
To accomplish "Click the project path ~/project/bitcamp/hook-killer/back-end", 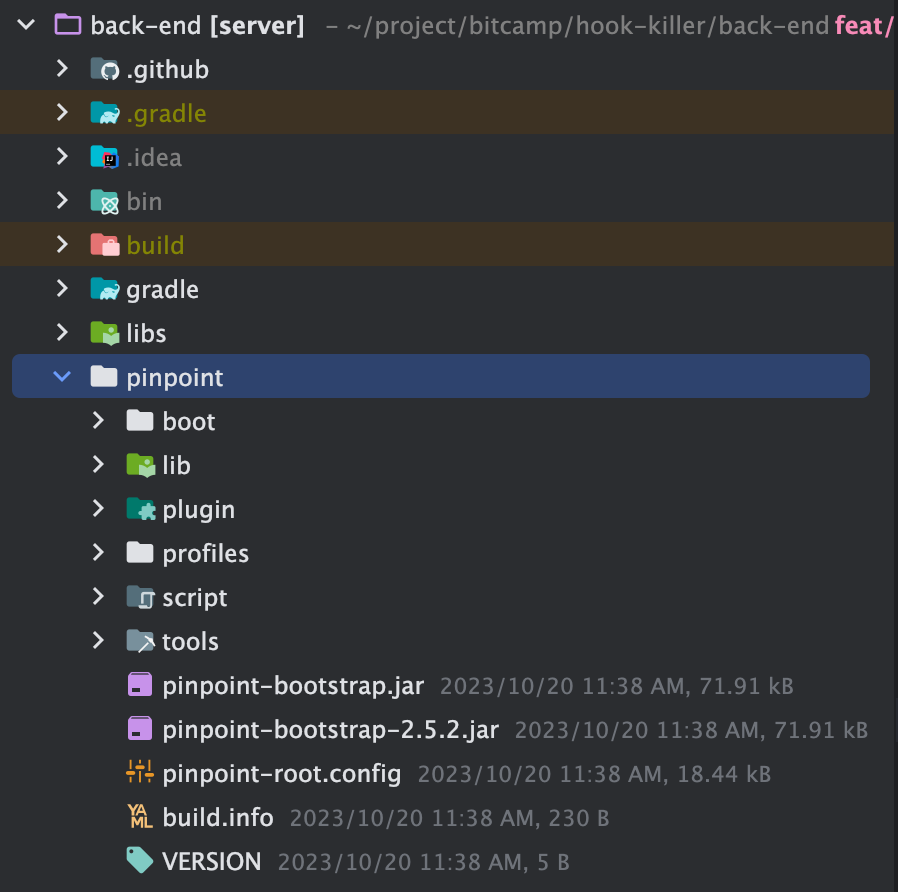I will coord(587,26).
